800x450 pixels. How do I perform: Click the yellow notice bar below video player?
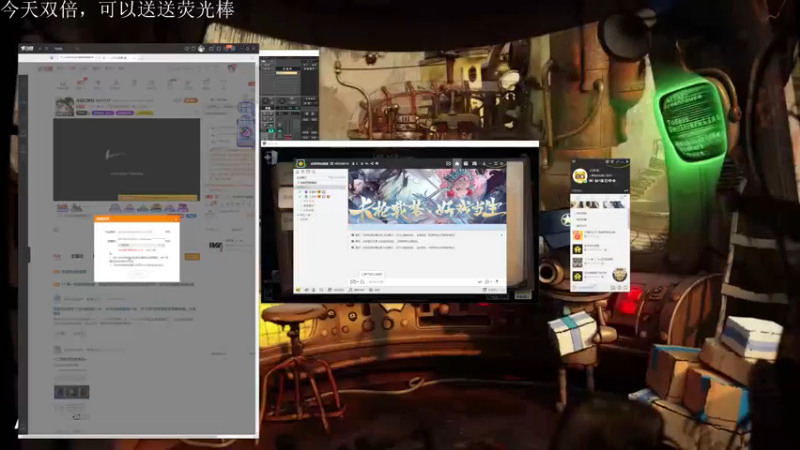point(157,197)
